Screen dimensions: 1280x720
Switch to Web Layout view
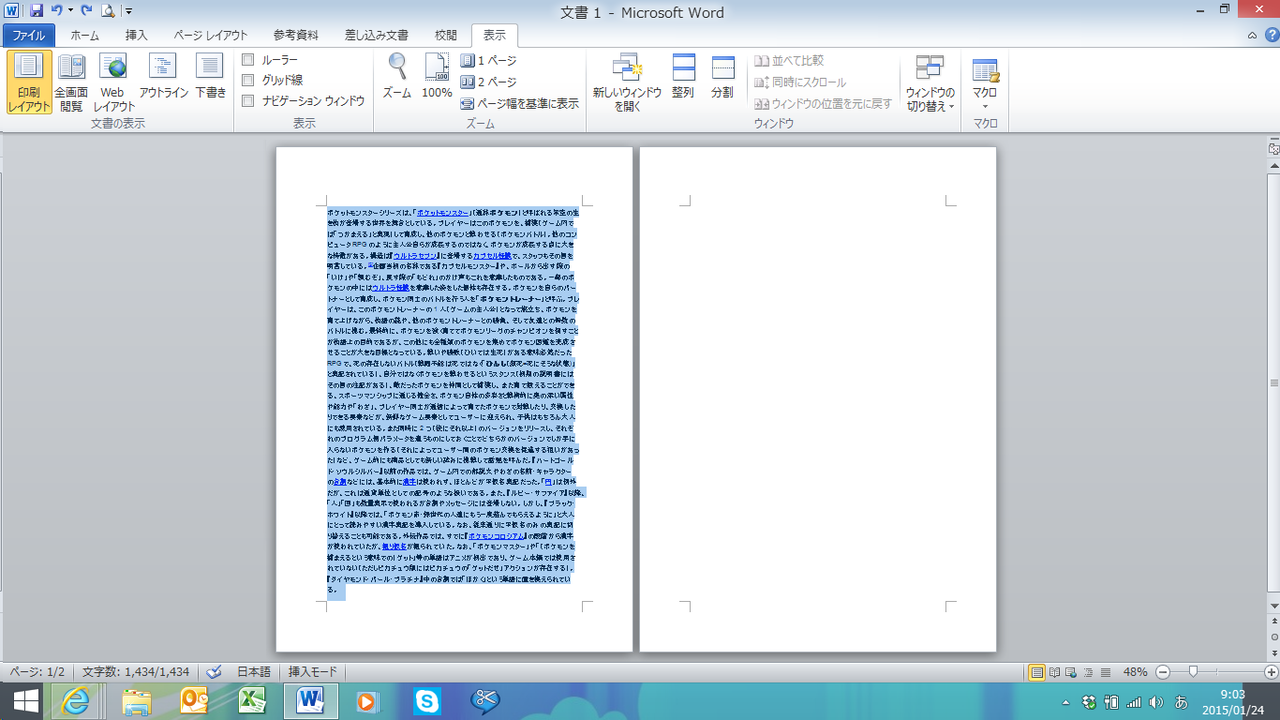tap(114, 82)
